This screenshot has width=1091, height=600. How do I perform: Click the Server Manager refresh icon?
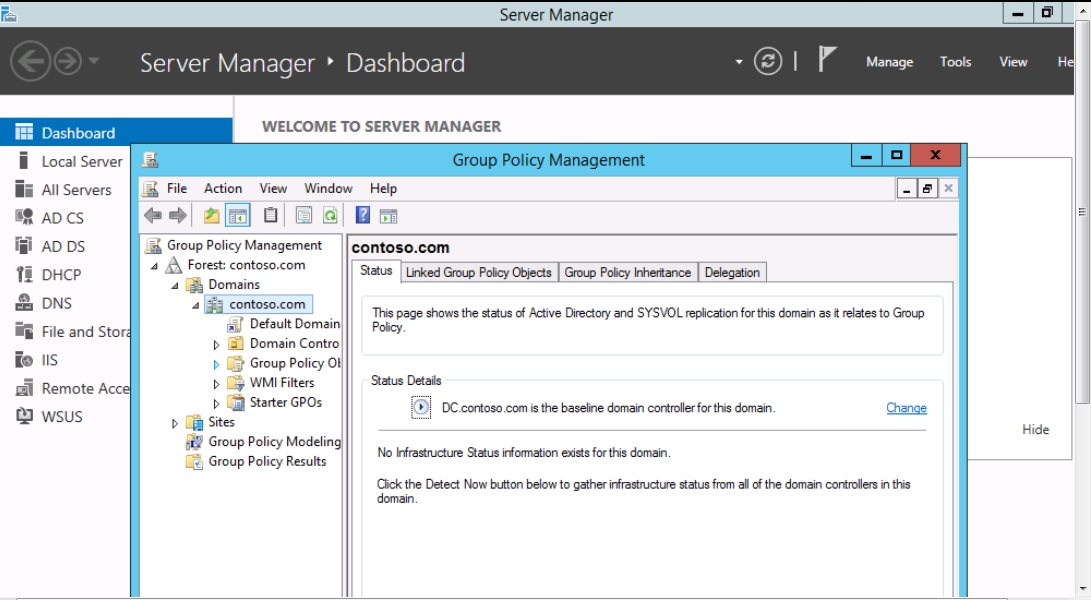coord(767,61)
